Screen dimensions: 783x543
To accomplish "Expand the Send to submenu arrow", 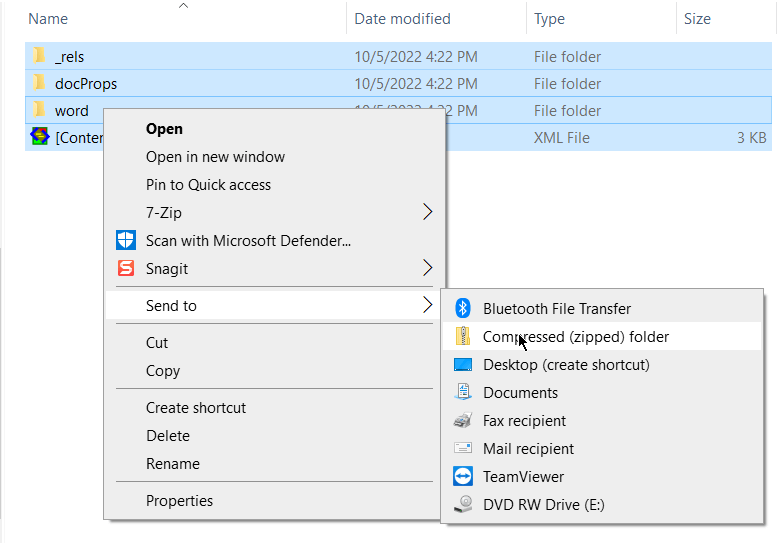I will (x=427, y=305).
